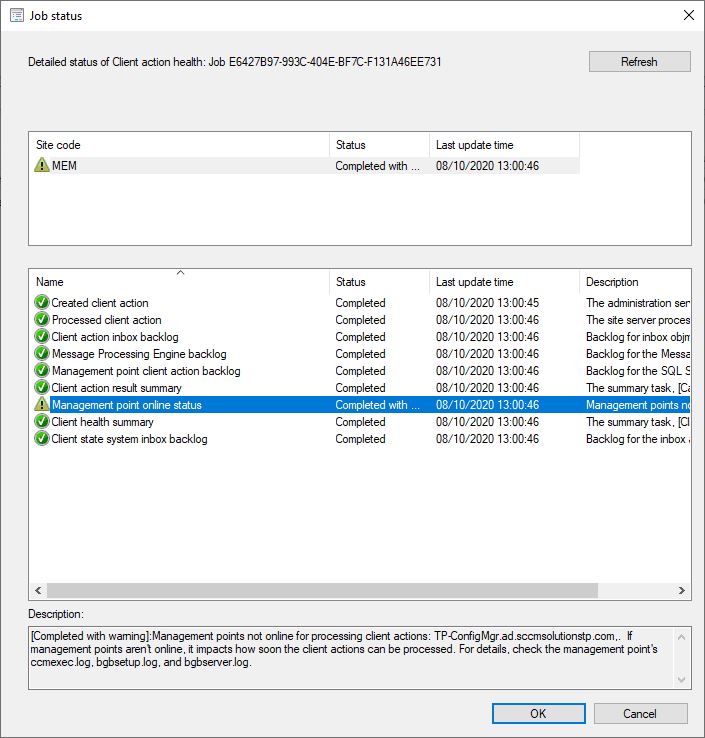
Task: Click the warning icon for Management point online status
Action: (x=41, y=405)
